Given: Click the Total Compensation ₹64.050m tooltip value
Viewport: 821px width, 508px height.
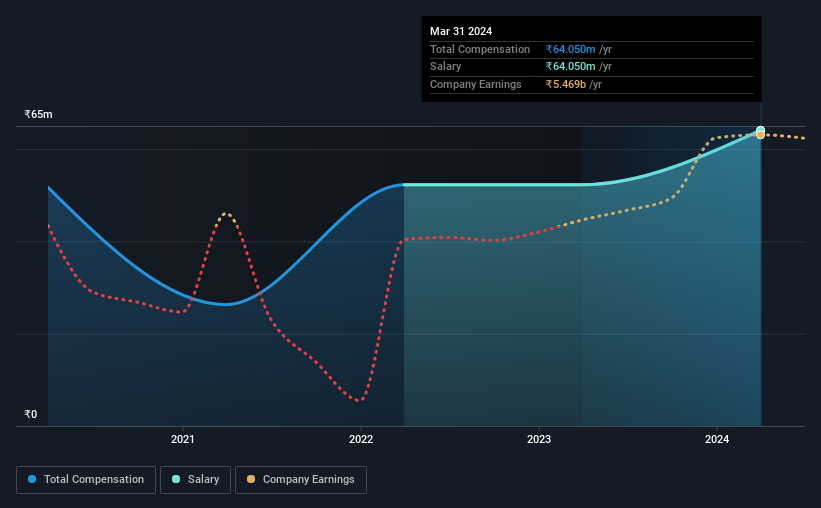Looking at the screenshot, I should (x=570, y=49).
